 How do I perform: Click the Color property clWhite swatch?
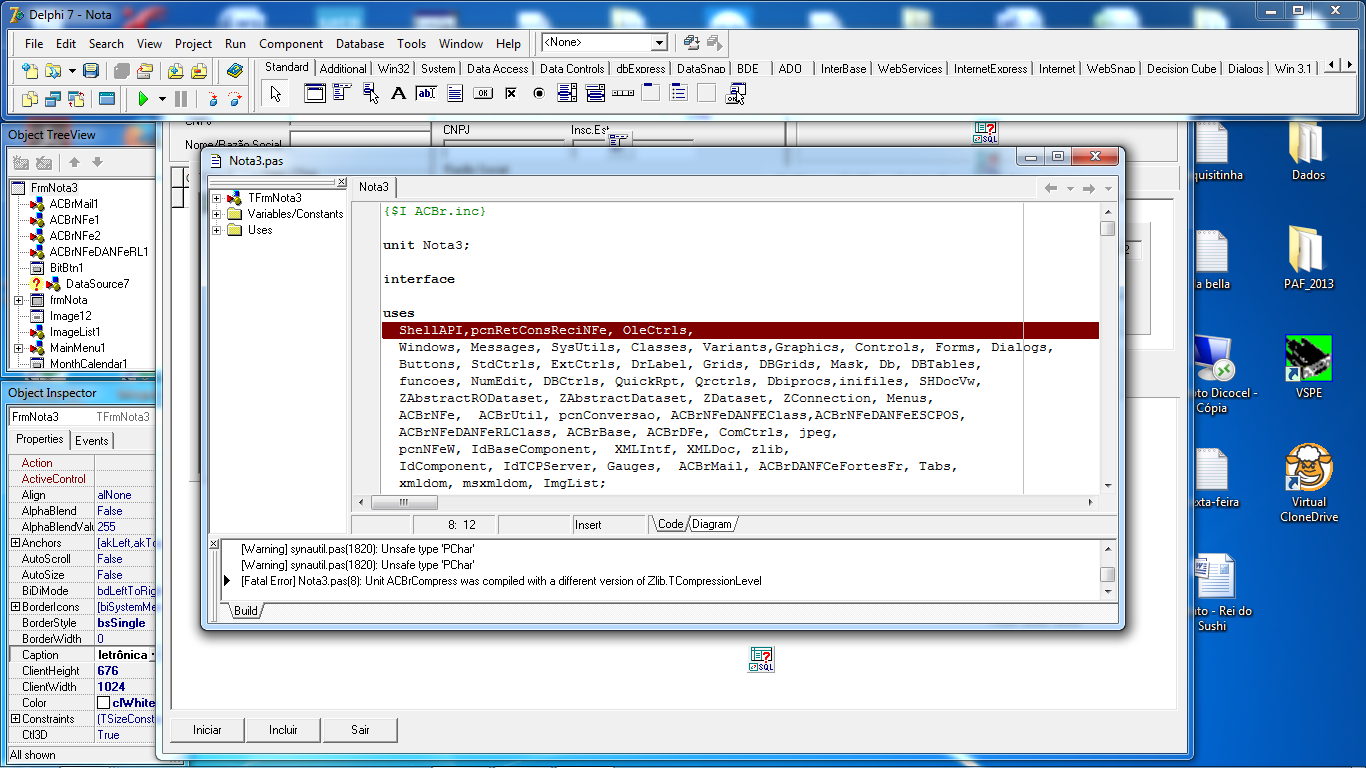(103, 703)
